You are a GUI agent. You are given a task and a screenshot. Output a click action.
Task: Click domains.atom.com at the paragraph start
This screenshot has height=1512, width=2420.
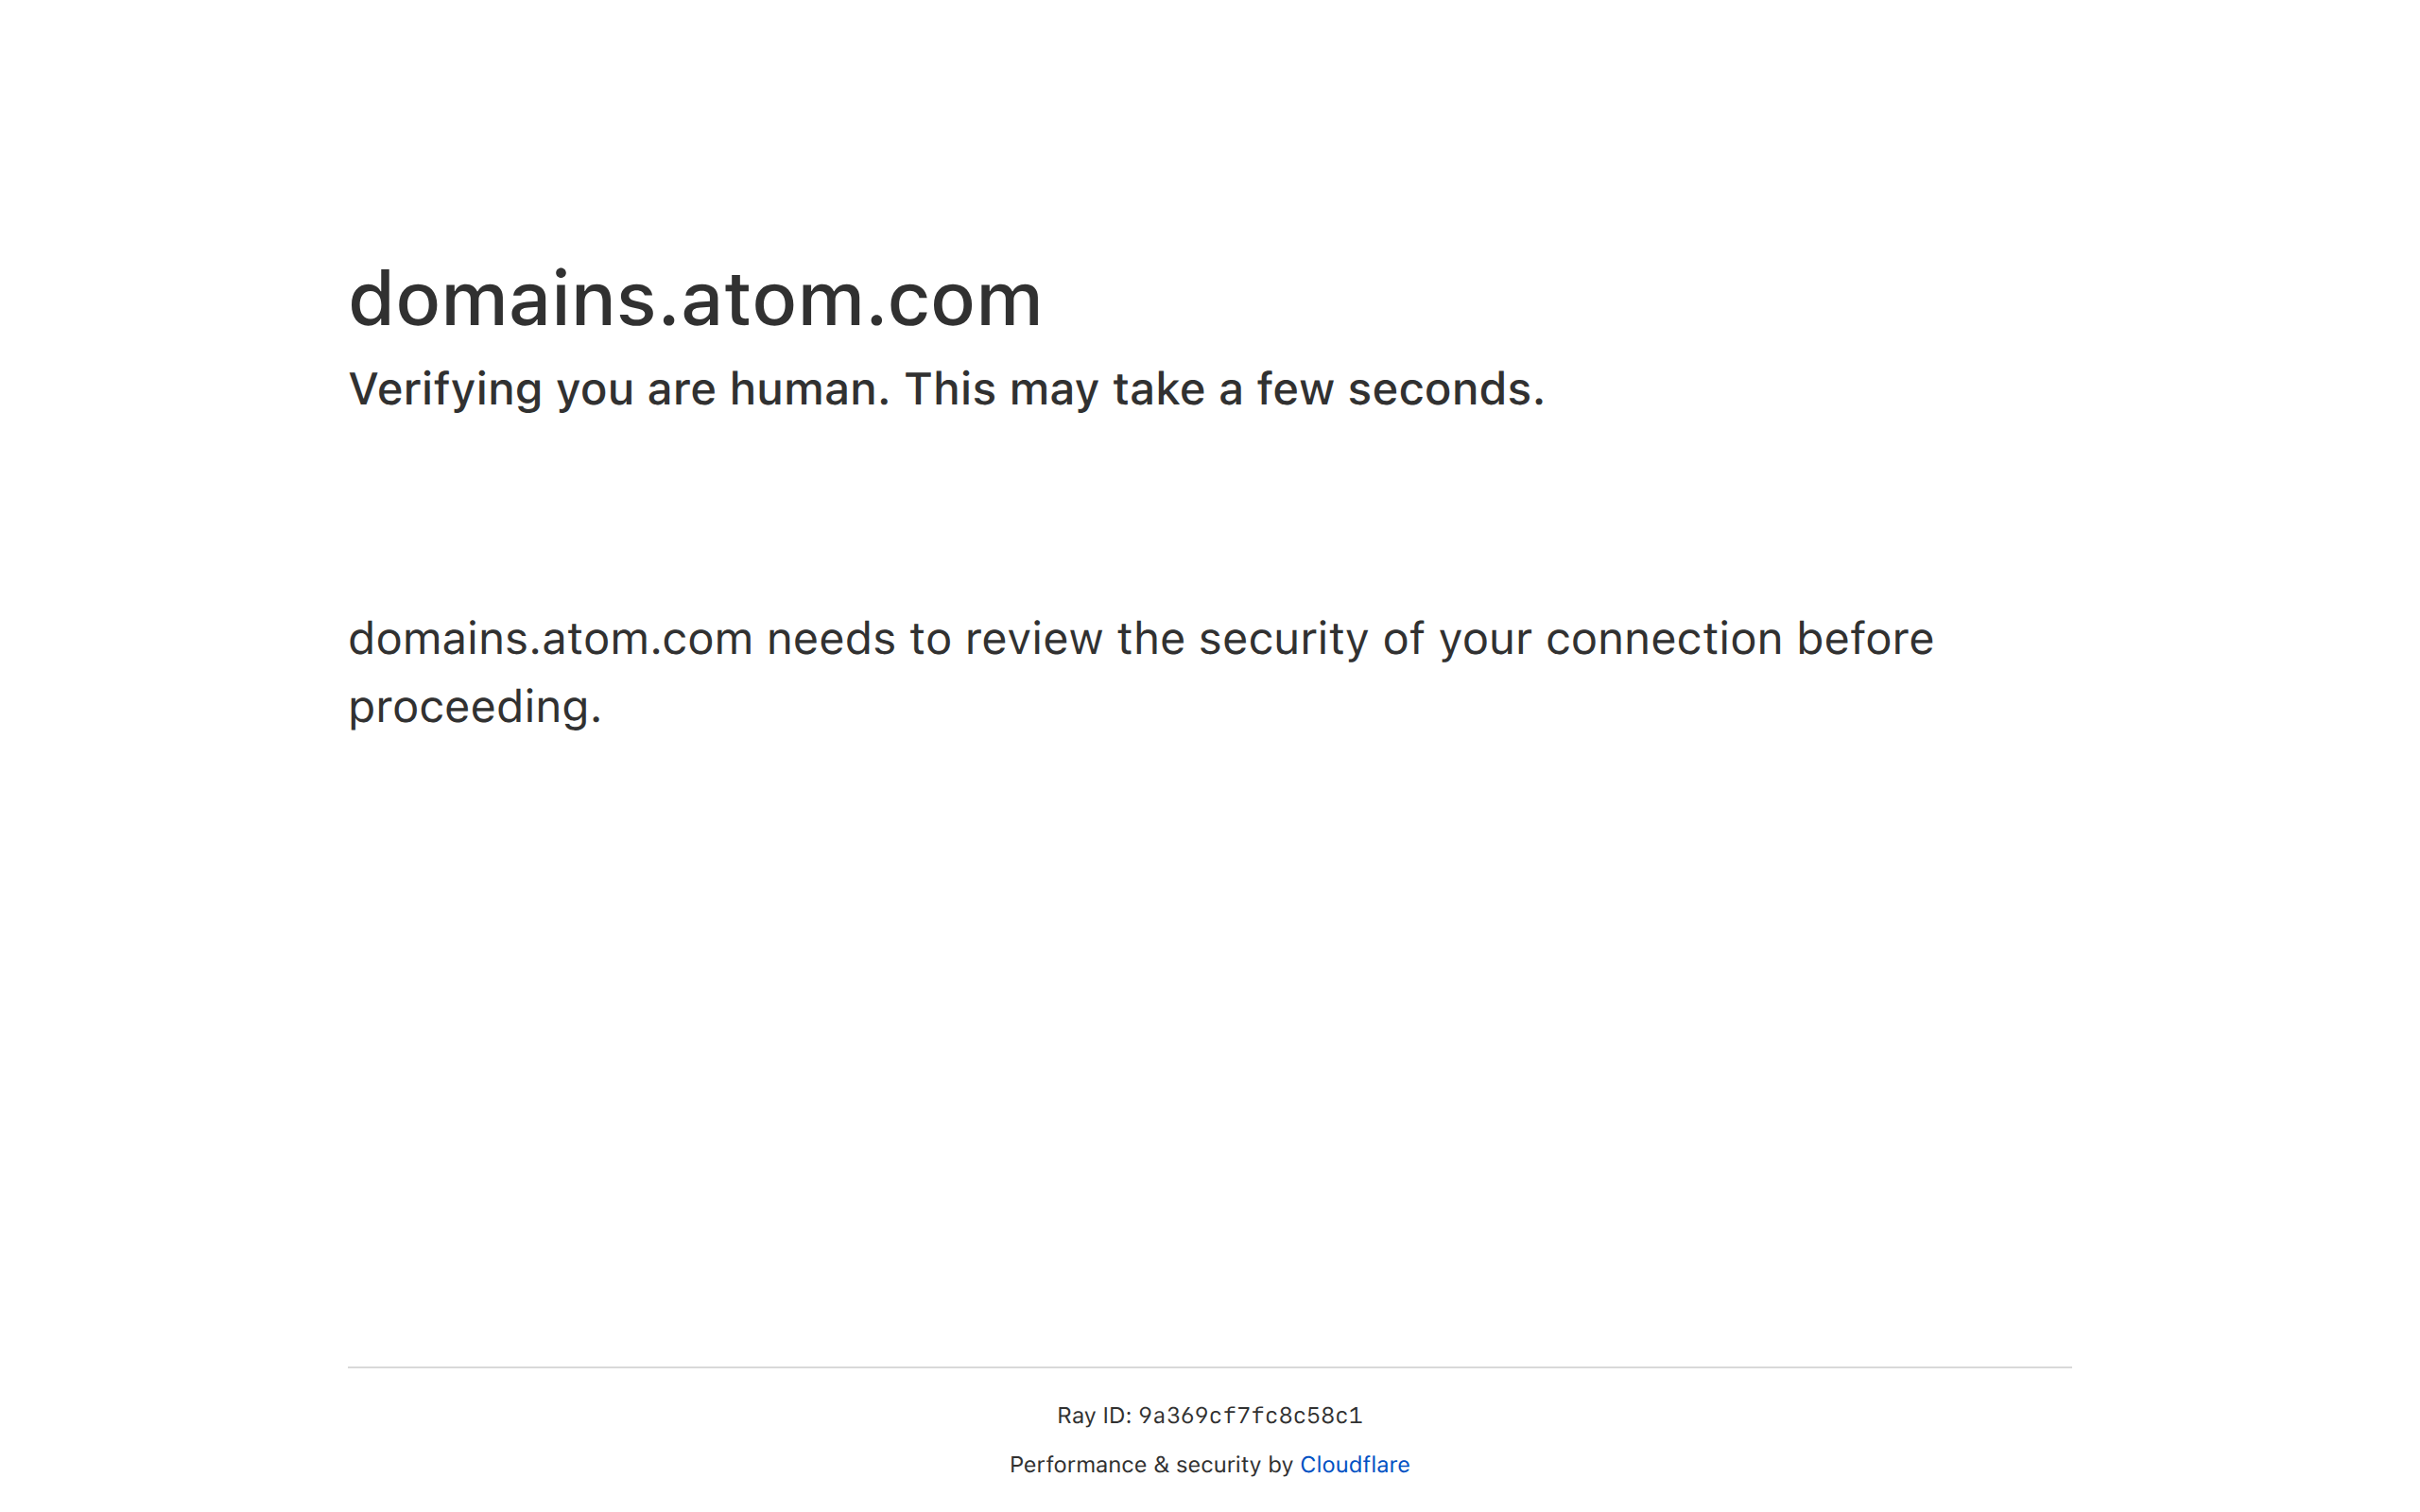pyautogui.click(x=550, y=639)
